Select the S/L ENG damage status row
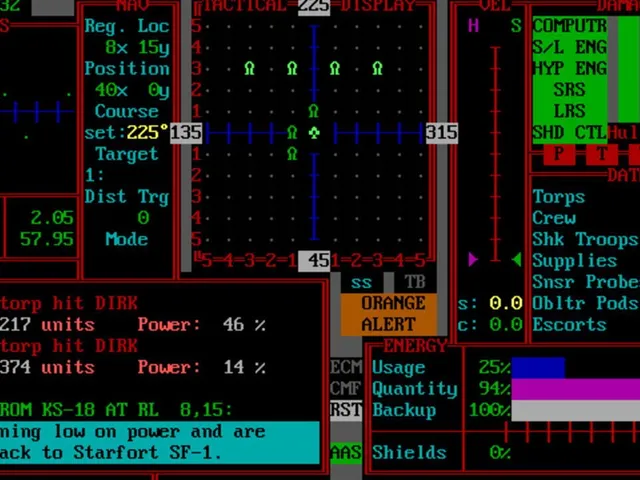The image size is (640, 480). [570, 47]
